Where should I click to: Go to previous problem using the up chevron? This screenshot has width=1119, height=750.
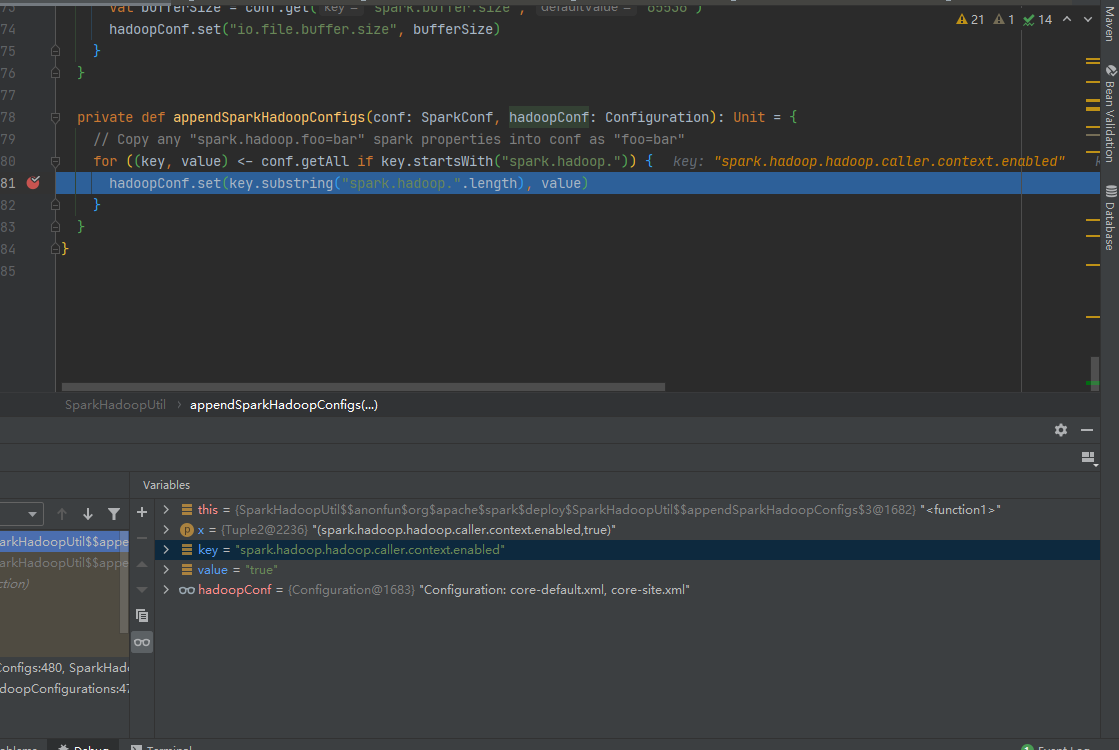pyautogui.click(x=1066, y=18)
